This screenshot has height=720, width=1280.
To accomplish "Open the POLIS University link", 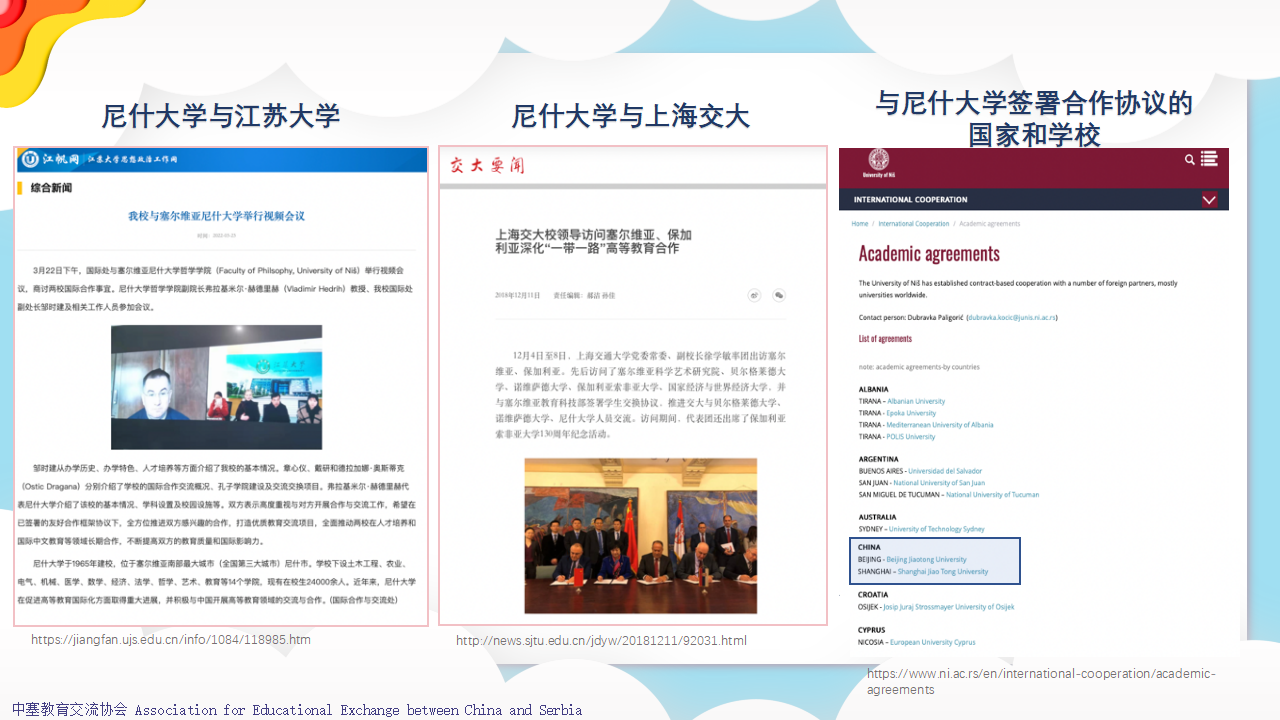I will (912, 437).
